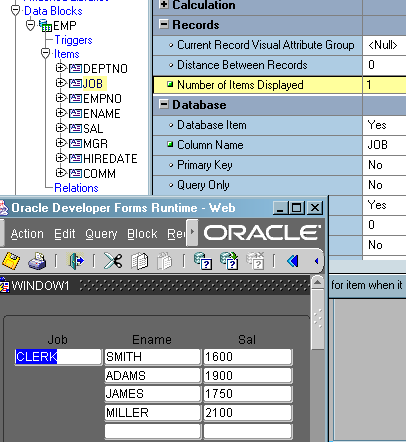Viewport: 406px width, 442px height.
Task: Expand the Calculation property group
Action: [164, 4]
